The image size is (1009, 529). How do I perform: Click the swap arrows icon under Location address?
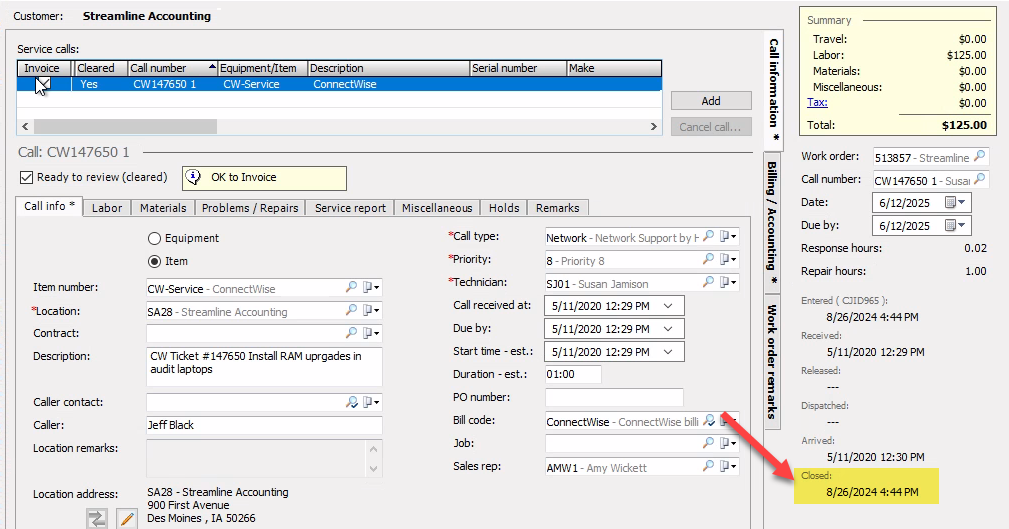pos(97,519)
